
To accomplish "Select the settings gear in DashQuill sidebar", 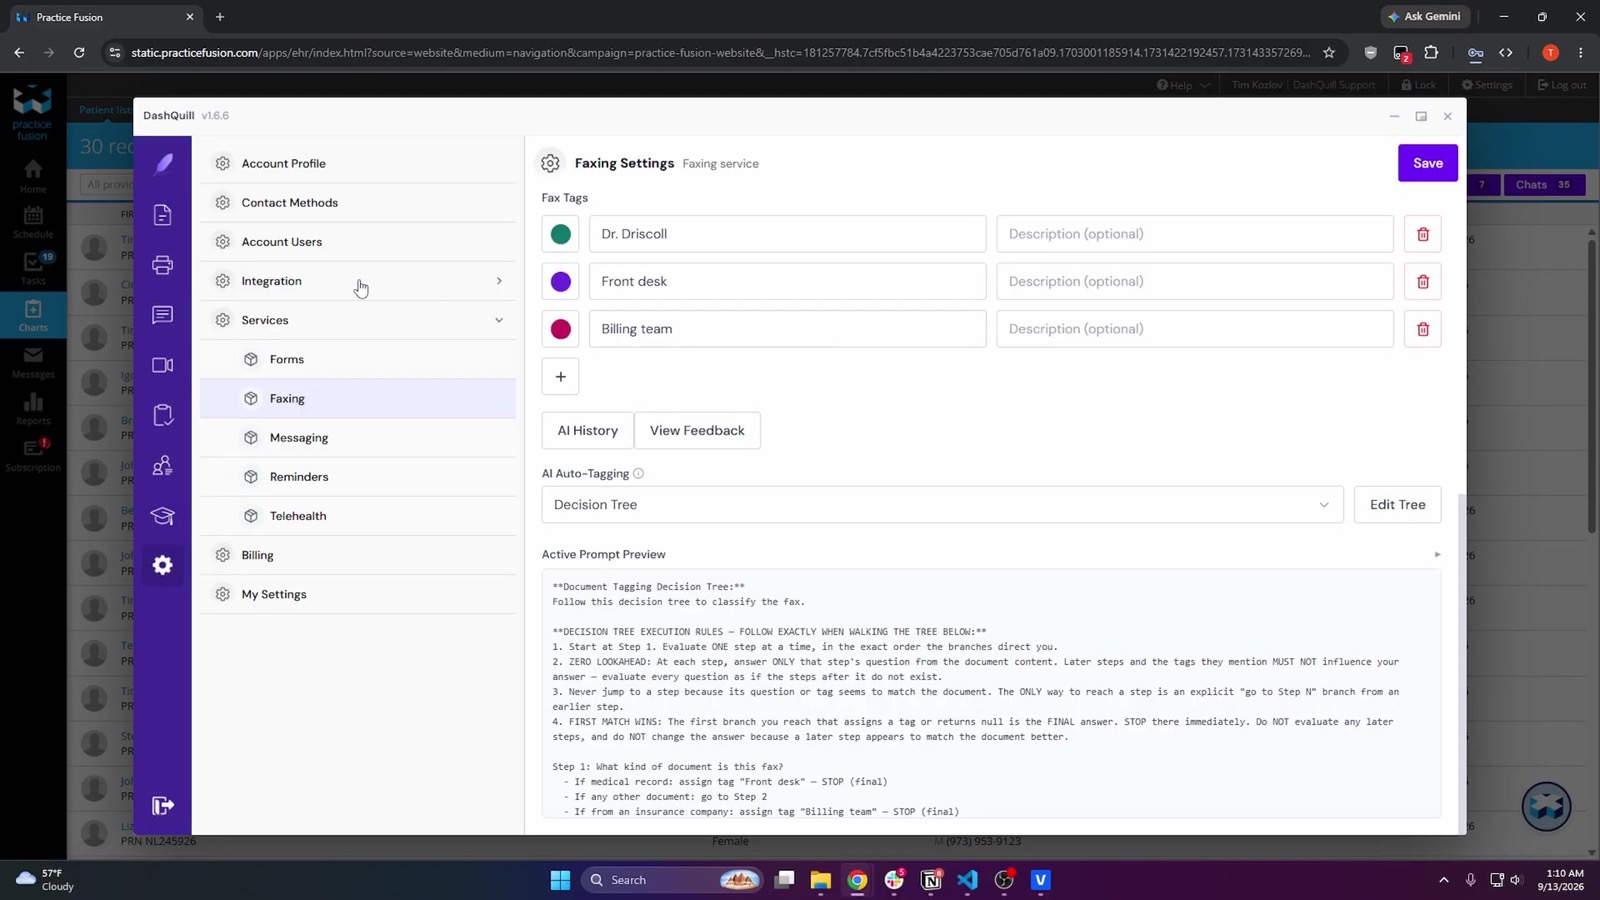I will 163,565.
